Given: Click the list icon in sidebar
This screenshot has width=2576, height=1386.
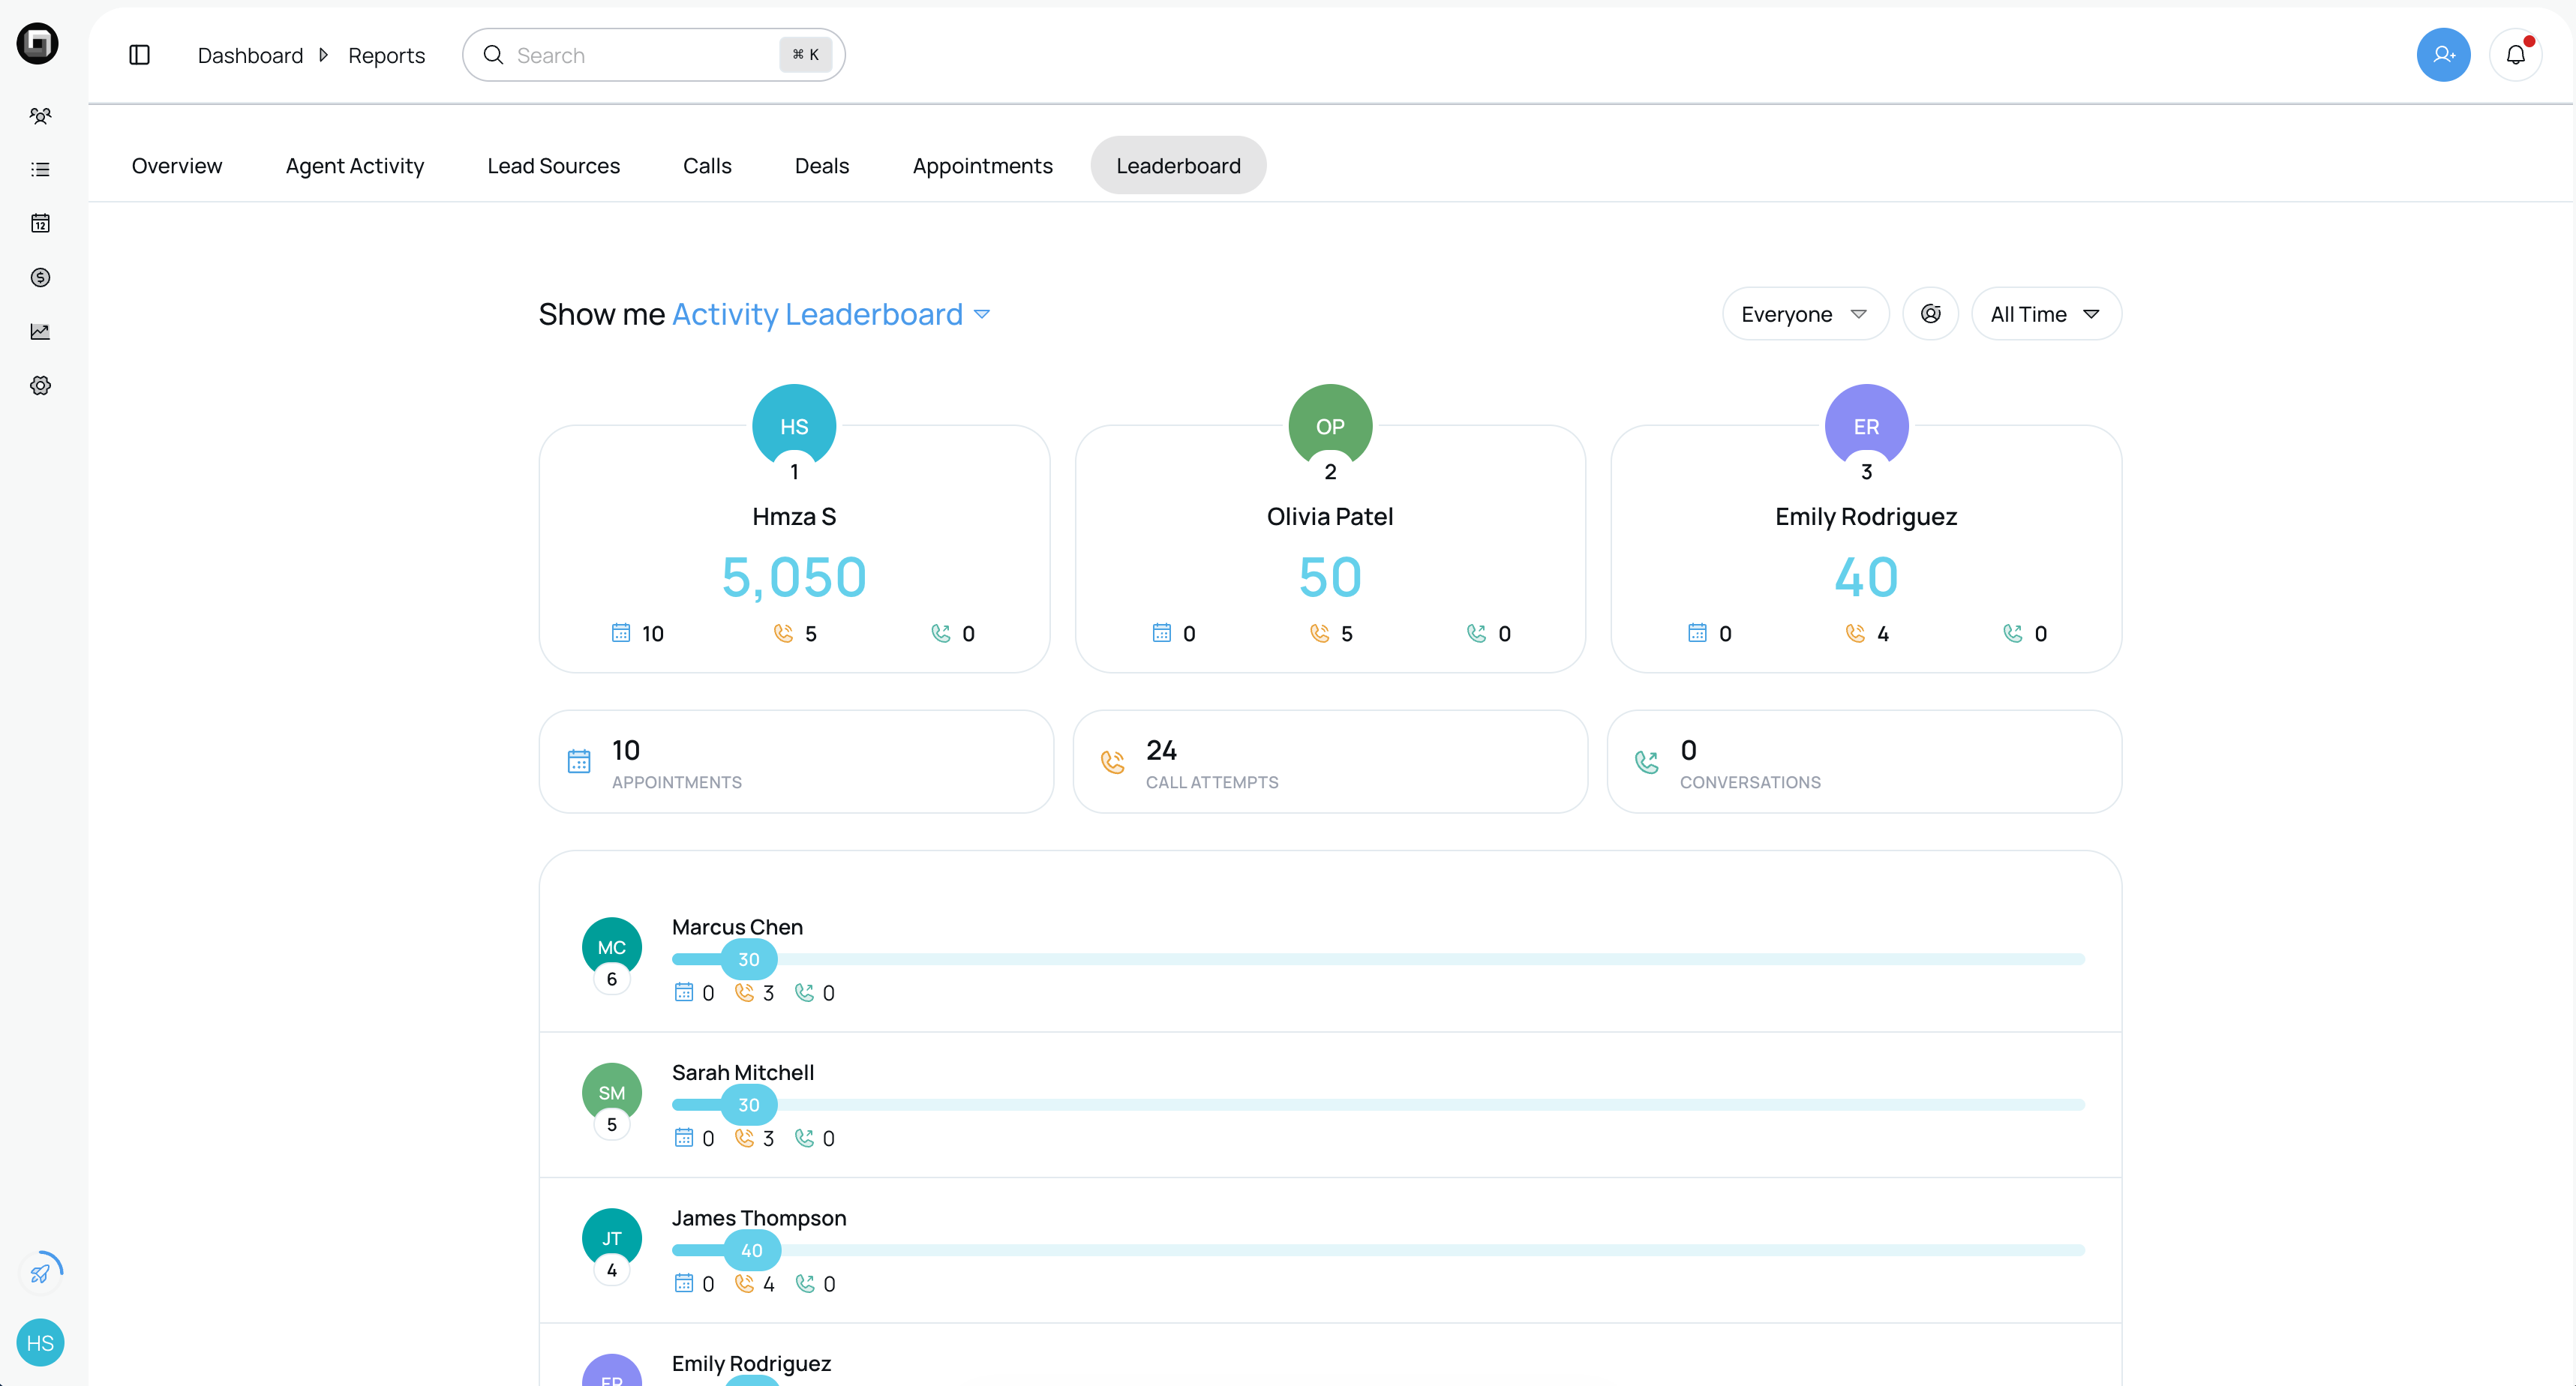Looking at the screenshot, I should [x=40, y=170].
